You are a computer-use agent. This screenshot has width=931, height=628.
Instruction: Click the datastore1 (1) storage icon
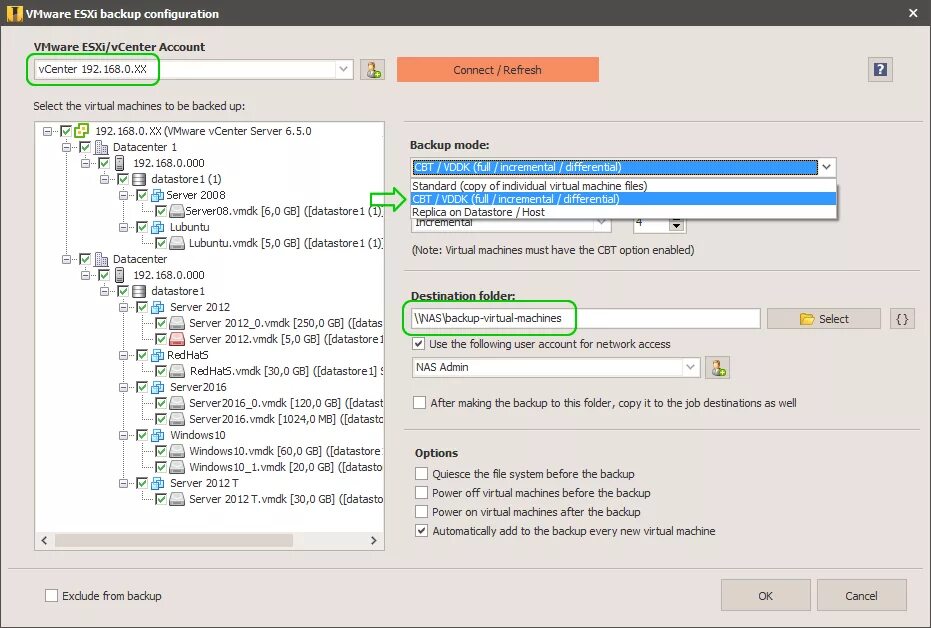139,179
